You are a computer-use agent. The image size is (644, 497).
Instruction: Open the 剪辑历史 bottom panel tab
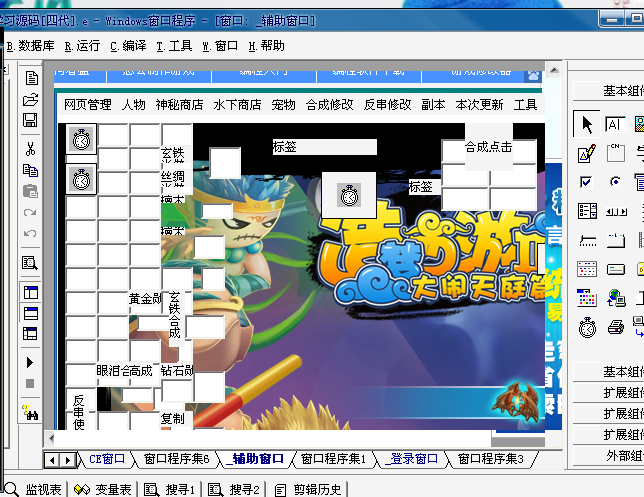308,489
